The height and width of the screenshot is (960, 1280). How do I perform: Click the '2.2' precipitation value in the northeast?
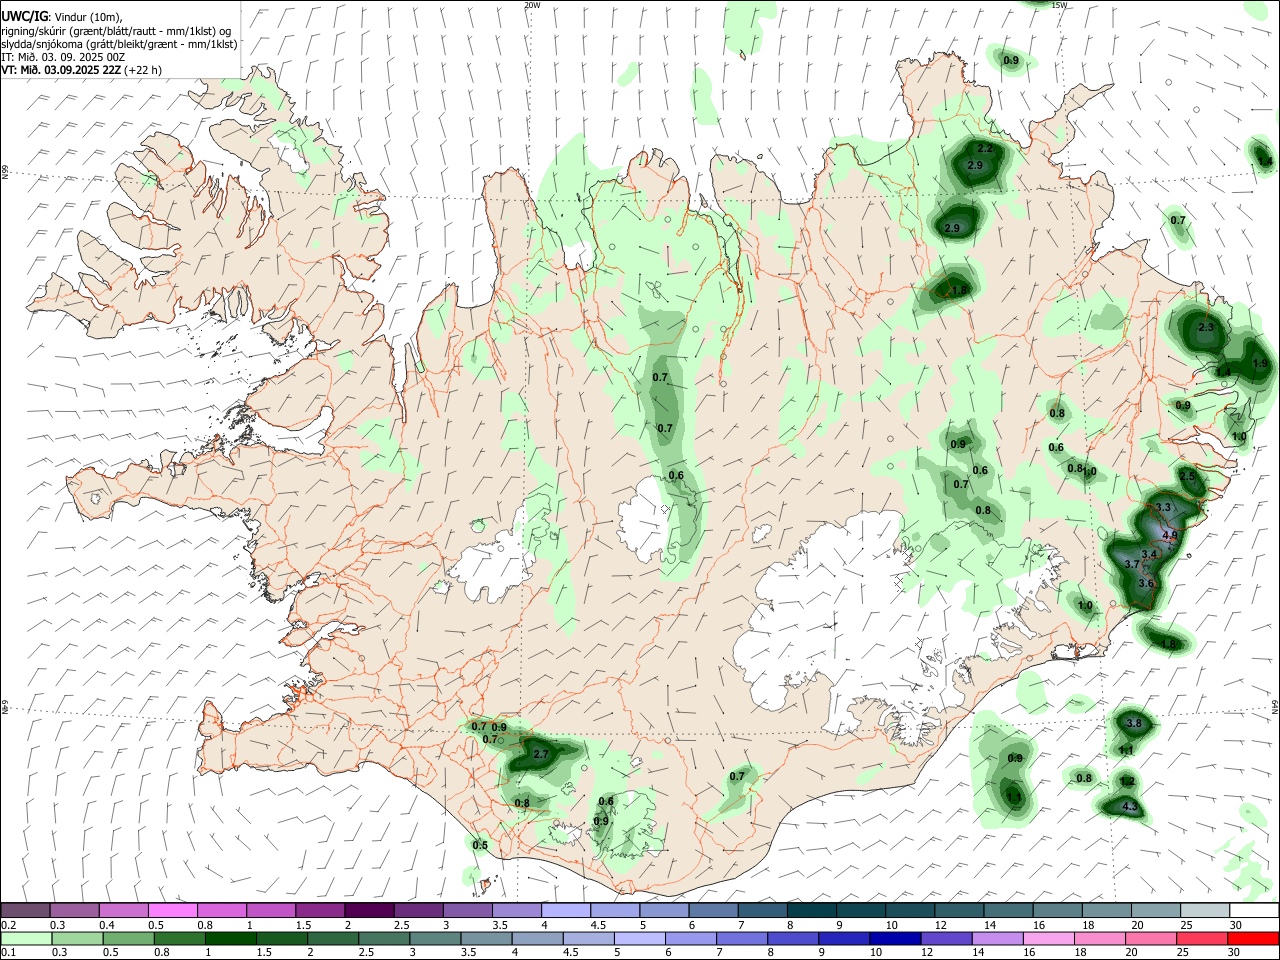click(984, 149)
